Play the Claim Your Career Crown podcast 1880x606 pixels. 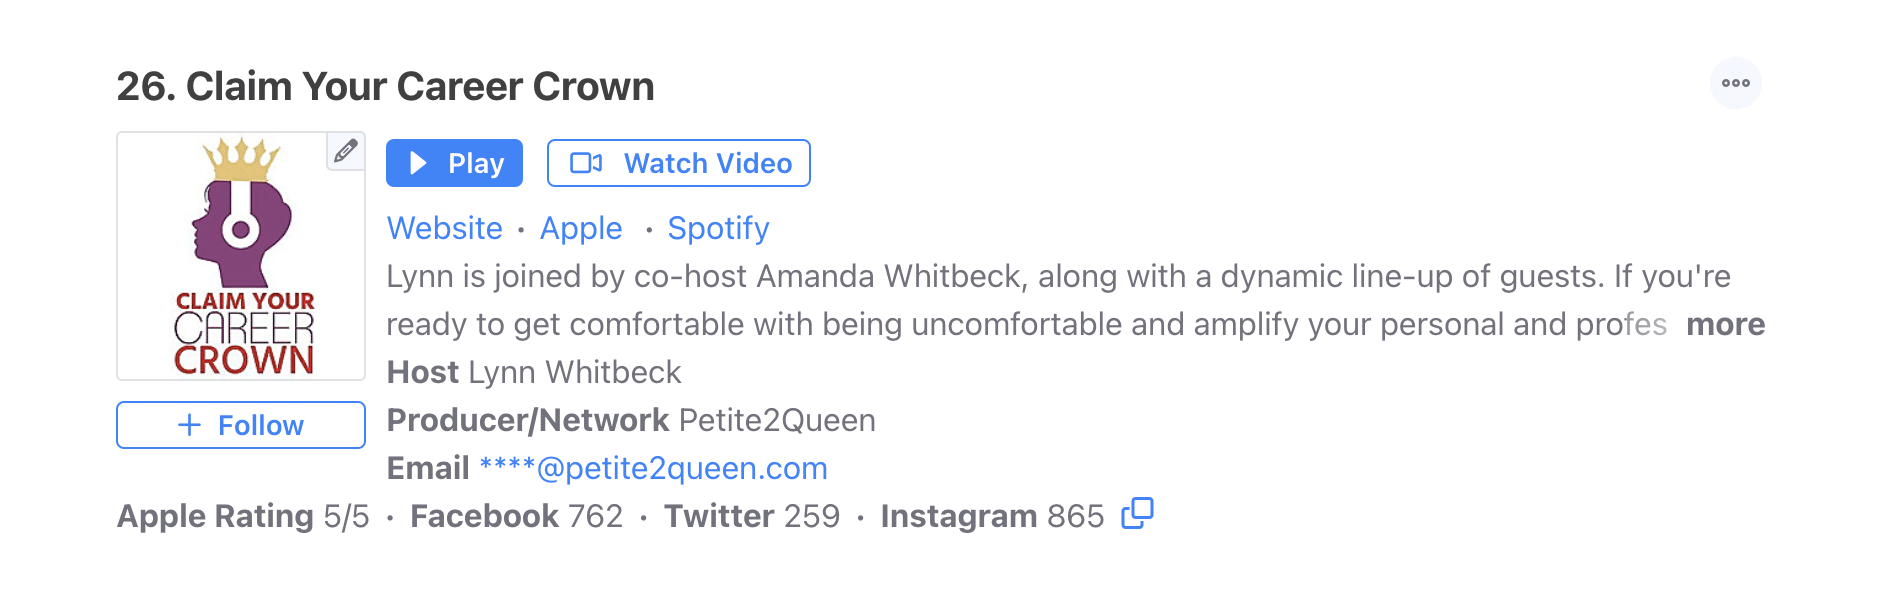454,163
